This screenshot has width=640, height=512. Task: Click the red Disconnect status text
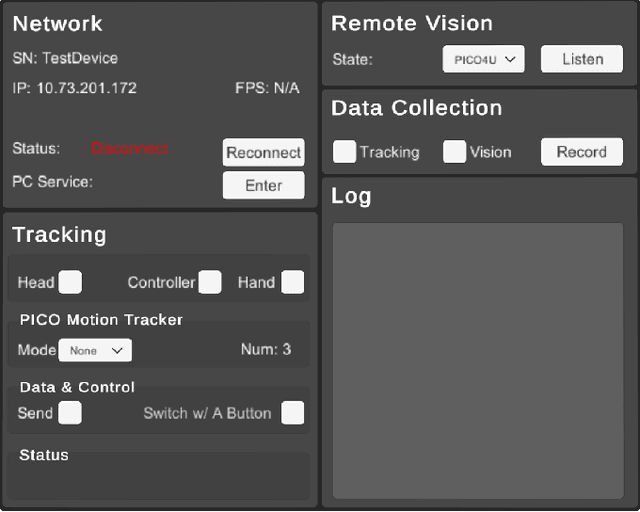[130, 149]
